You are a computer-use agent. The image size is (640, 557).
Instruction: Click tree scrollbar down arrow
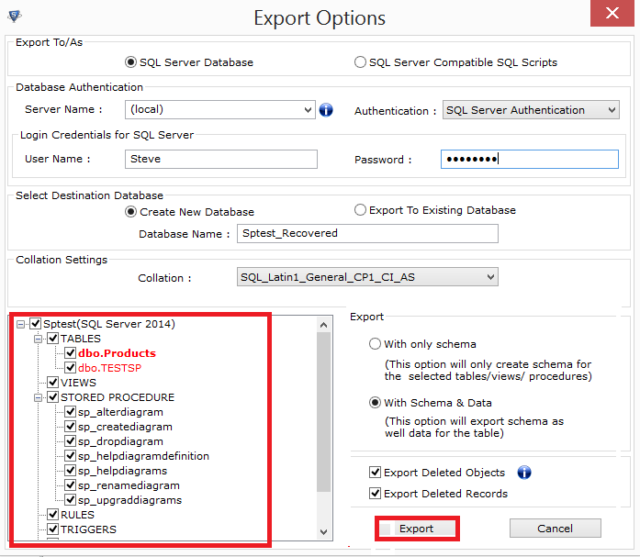pyautogui.click(x=324, y=532)
